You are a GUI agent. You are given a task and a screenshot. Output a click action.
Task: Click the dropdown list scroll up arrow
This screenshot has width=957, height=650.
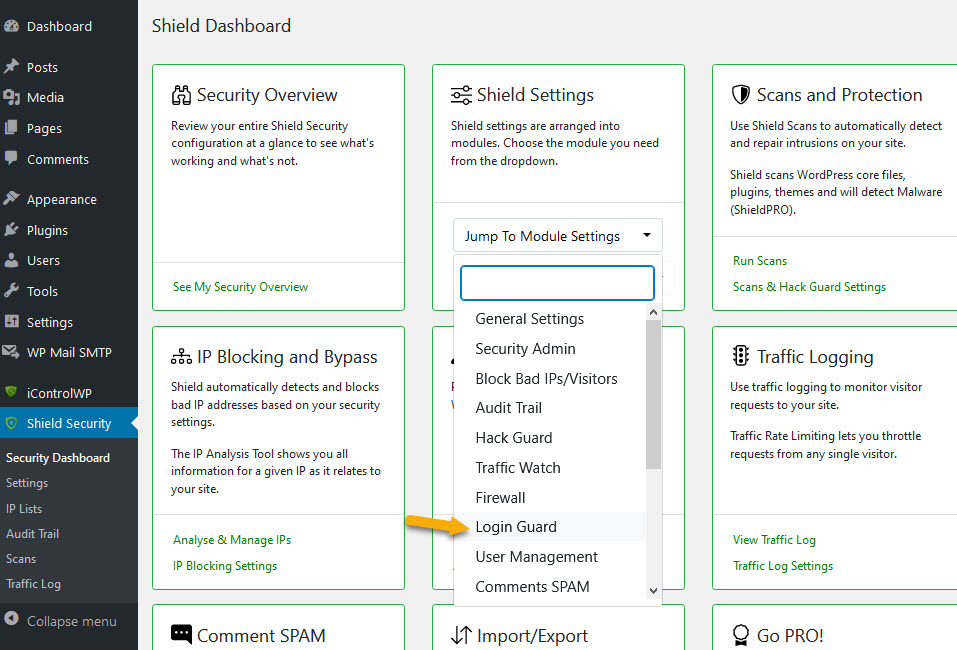point(653,312)
